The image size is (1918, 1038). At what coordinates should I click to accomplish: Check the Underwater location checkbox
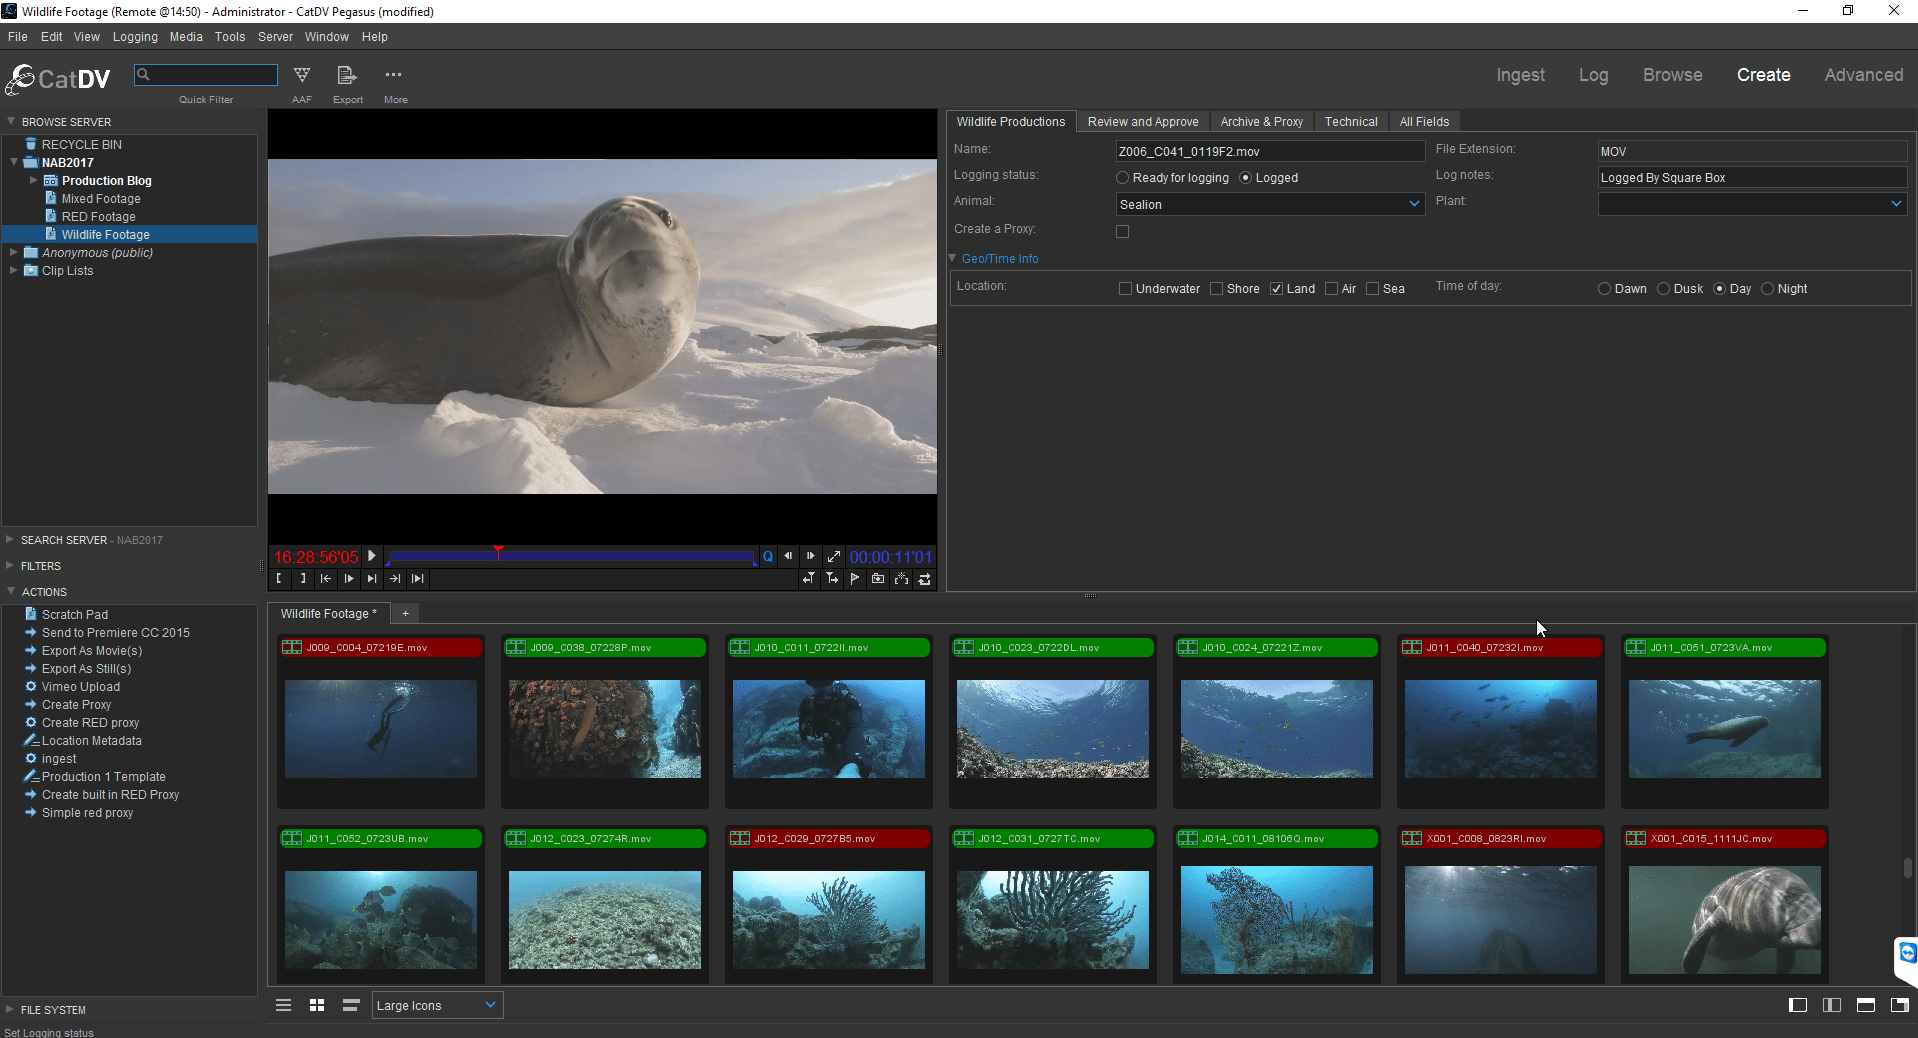coord(1124,288)
